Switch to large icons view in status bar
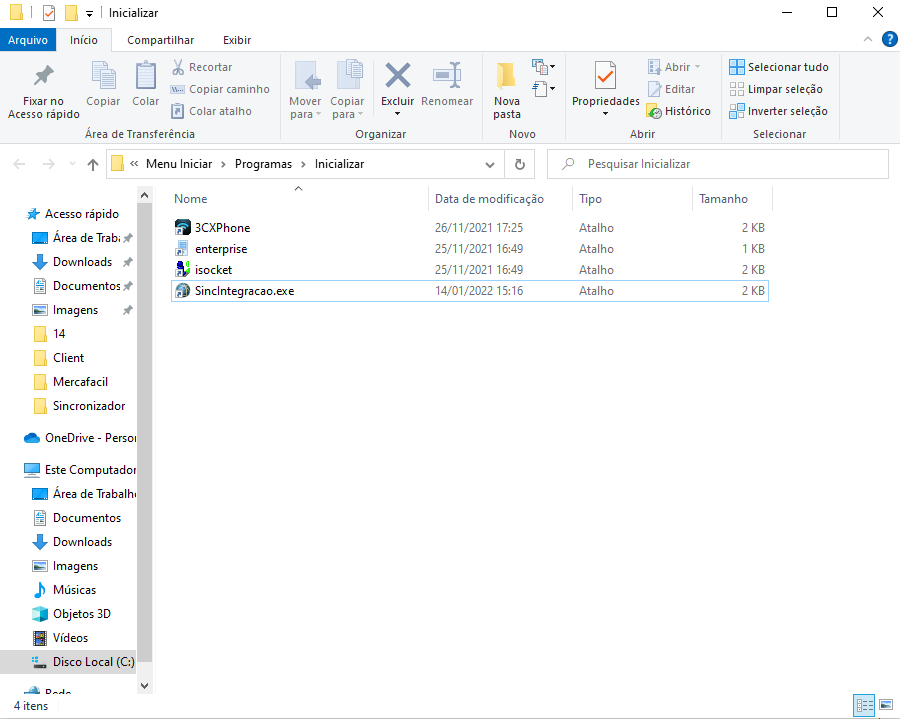The width and height of the screenshot is (900, 719). pos(886,706)
